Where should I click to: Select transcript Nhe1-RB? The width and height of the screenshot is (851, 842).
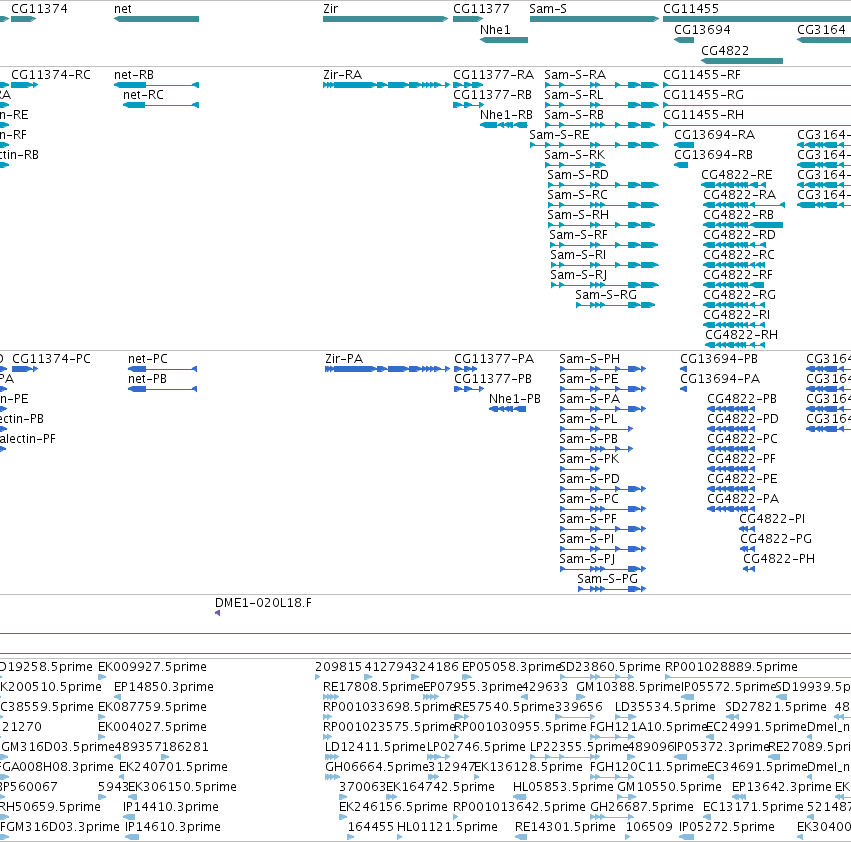[504, 125]
